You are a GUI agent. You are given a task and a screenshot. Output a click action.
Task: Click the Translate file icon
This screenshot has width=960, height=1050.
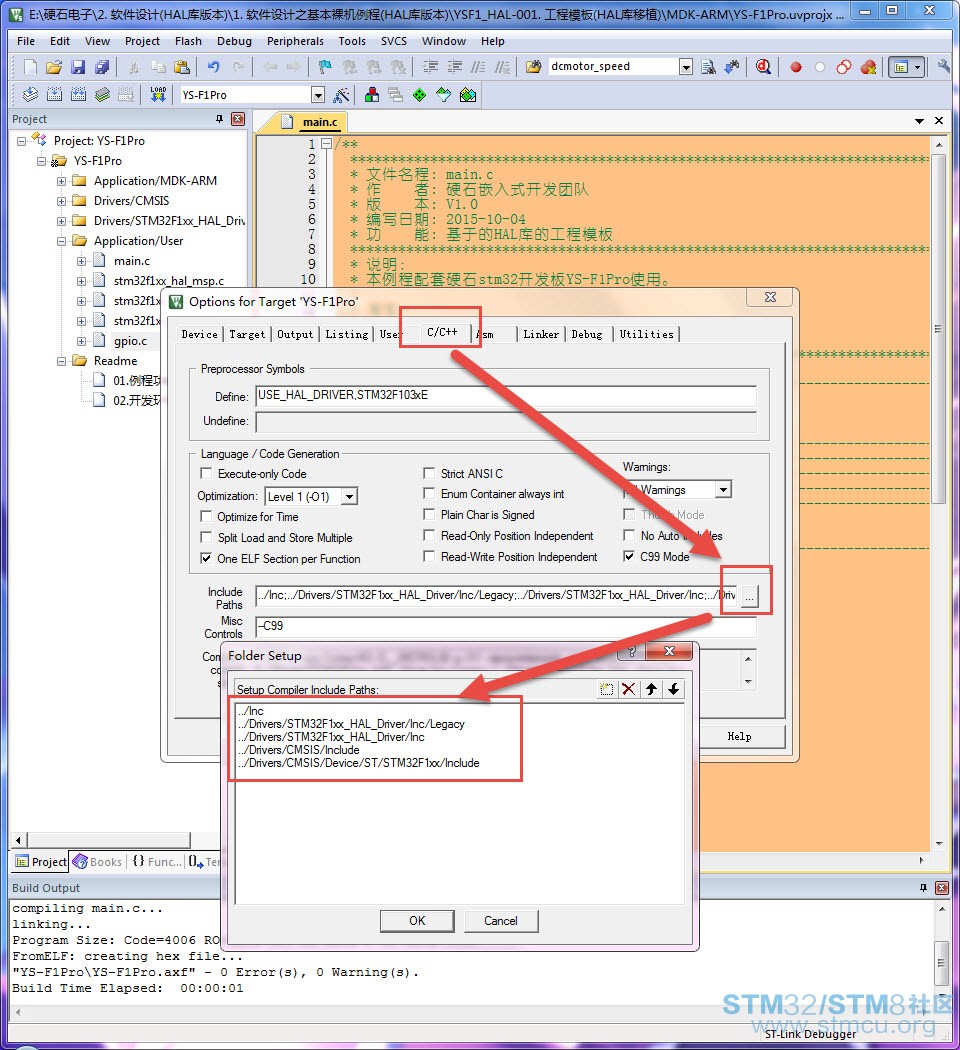(x=30, y=94)
